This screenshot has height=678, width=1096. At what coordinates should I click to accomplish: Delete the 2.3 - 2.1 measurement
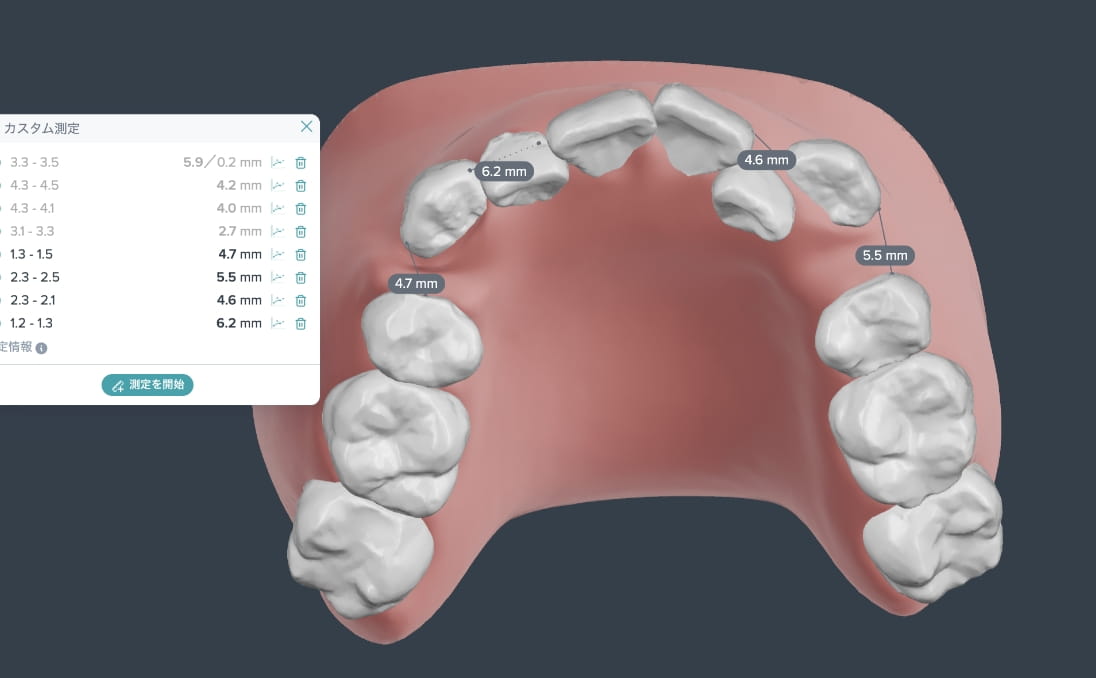301,301
